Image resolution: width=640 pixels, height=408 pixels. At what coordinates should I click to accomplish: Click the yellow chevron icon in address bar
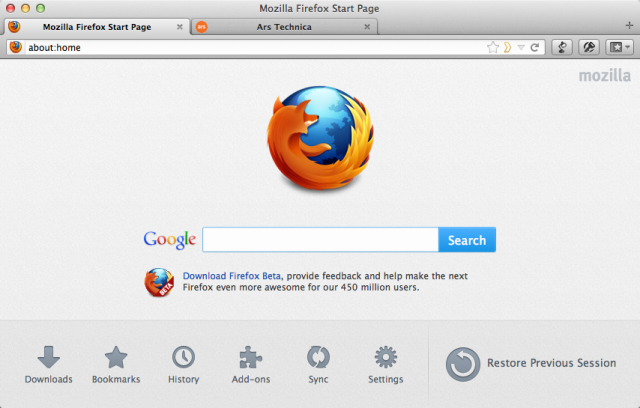coord(507,48)
